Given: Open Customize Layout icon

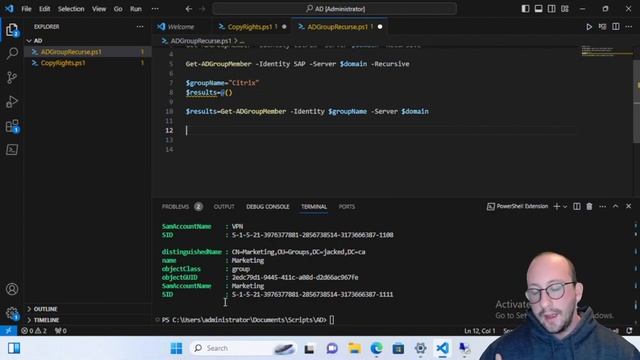Looking at the screenshot, I should [x=565, y=9].
